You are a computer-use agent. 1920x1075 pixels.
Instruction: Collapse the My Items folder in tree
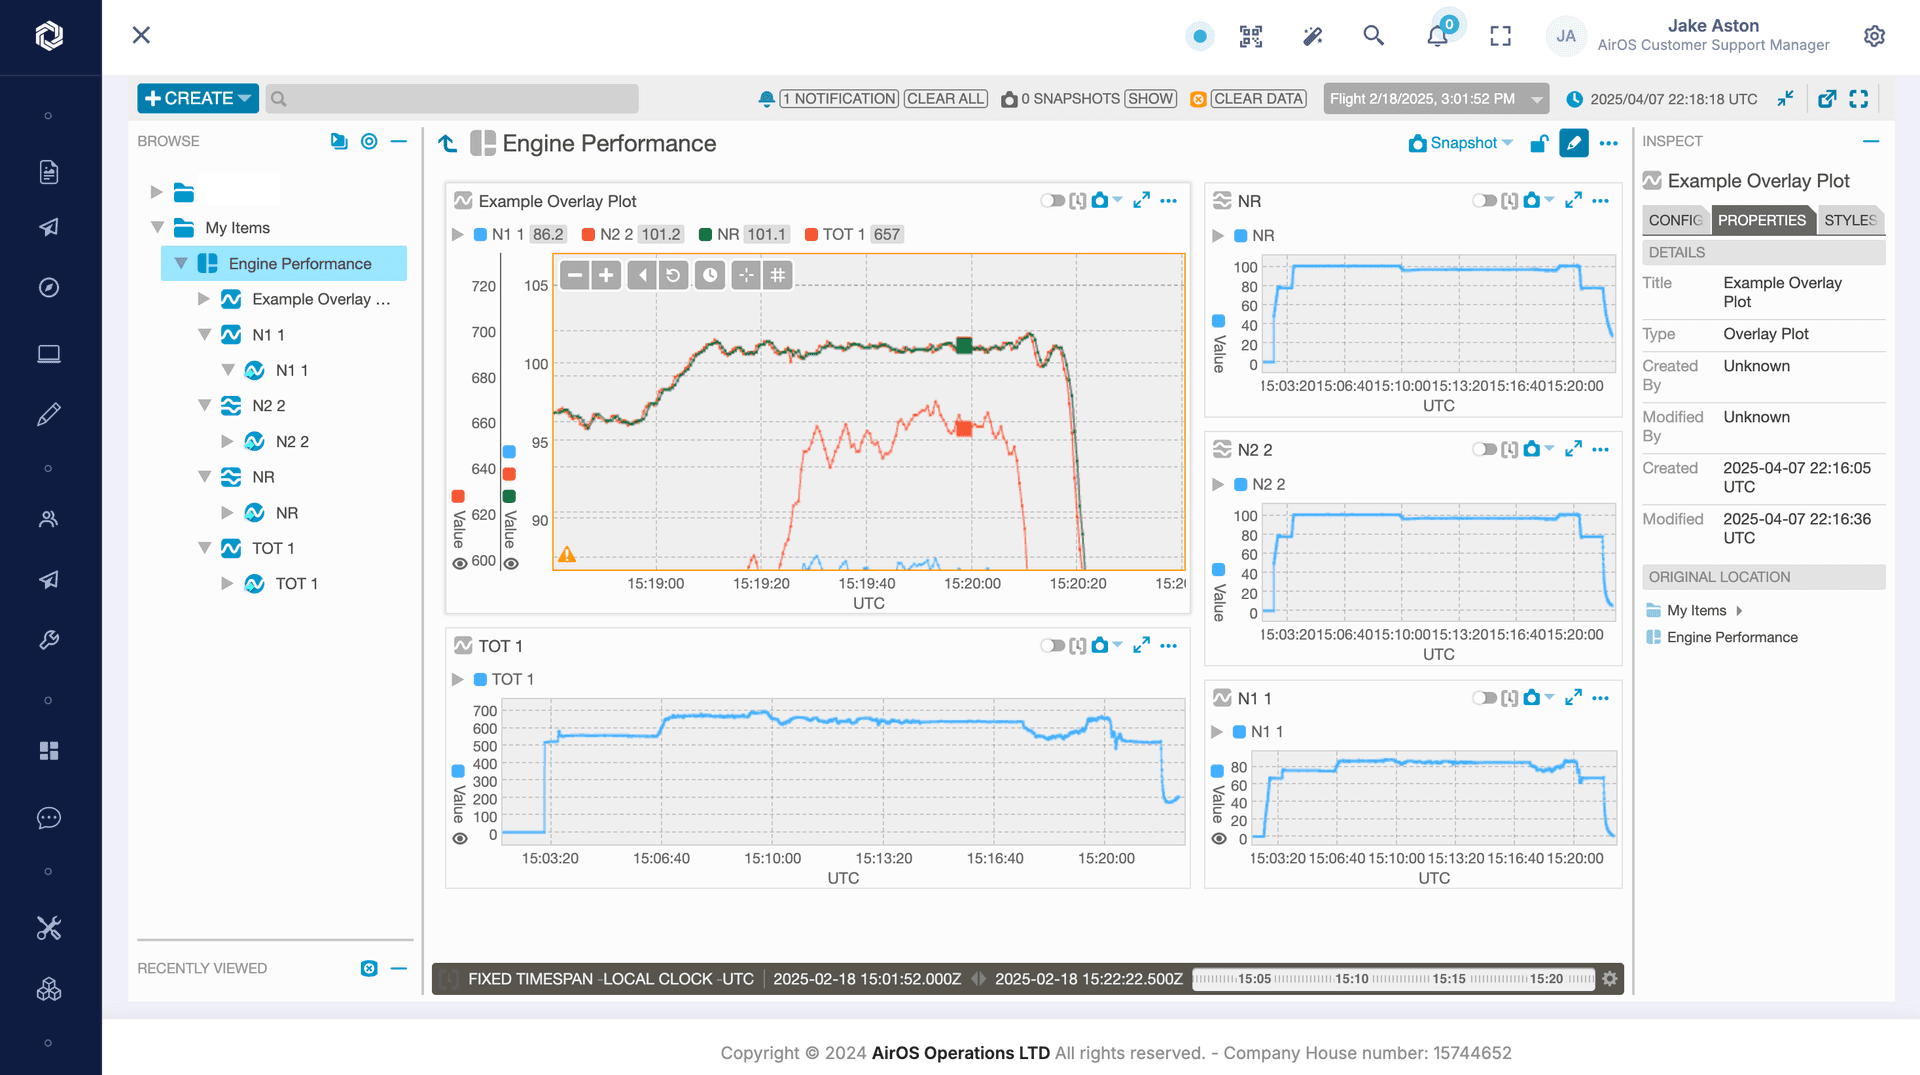[157, 228]
